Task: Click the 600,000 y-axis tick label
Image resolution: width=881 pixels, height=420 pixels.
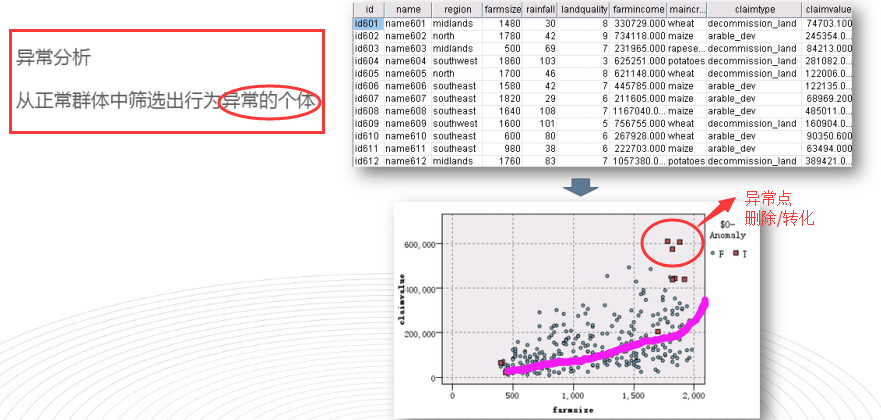Action: point(420,244)
